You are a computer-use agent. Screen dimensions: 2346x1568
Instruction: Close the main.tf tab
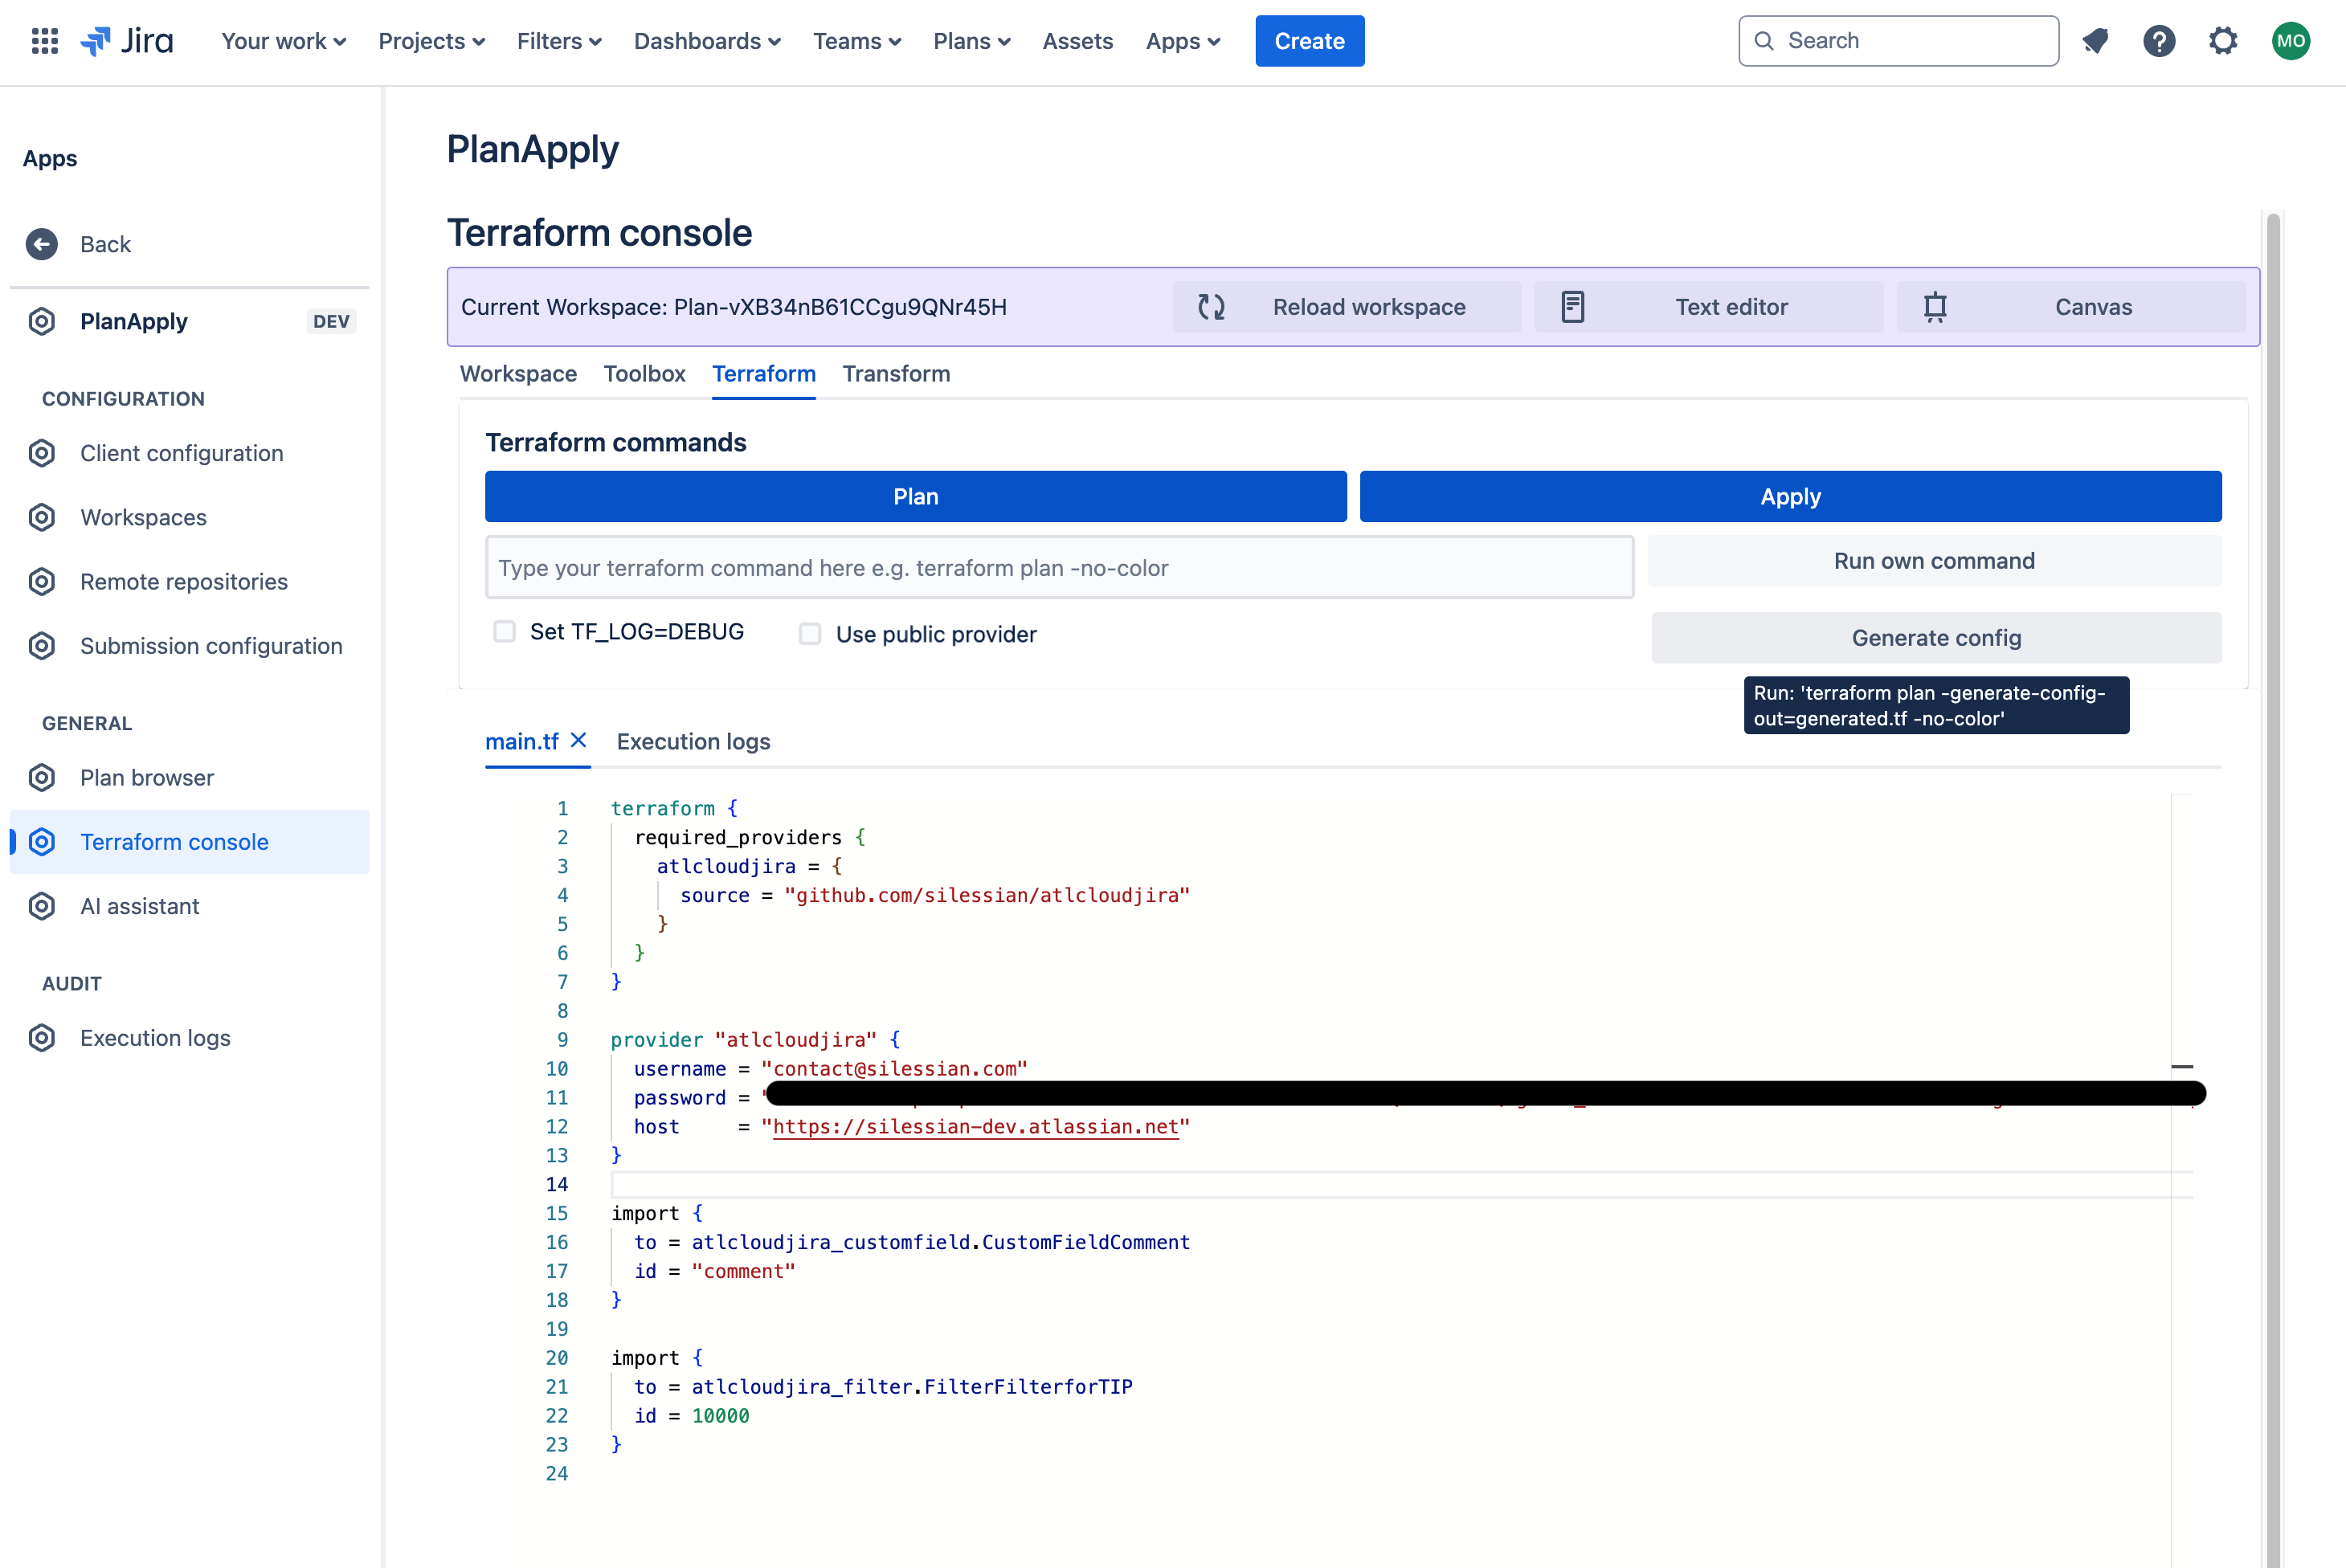[x=578, y=740]
